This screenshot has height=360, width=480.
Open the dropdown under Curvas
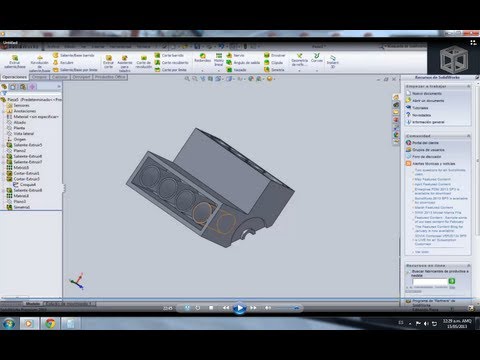[x=317, y=71]
